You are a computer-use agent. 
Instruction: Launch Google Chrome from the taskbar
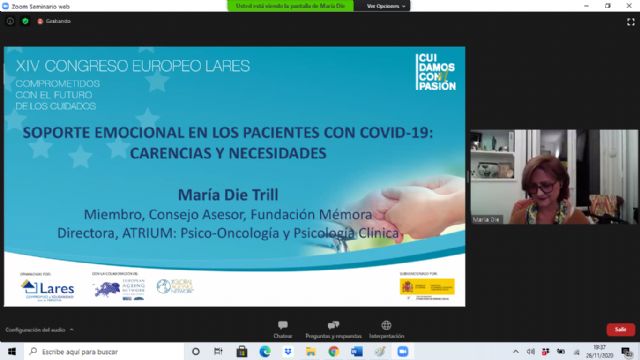tap(333, 351)
